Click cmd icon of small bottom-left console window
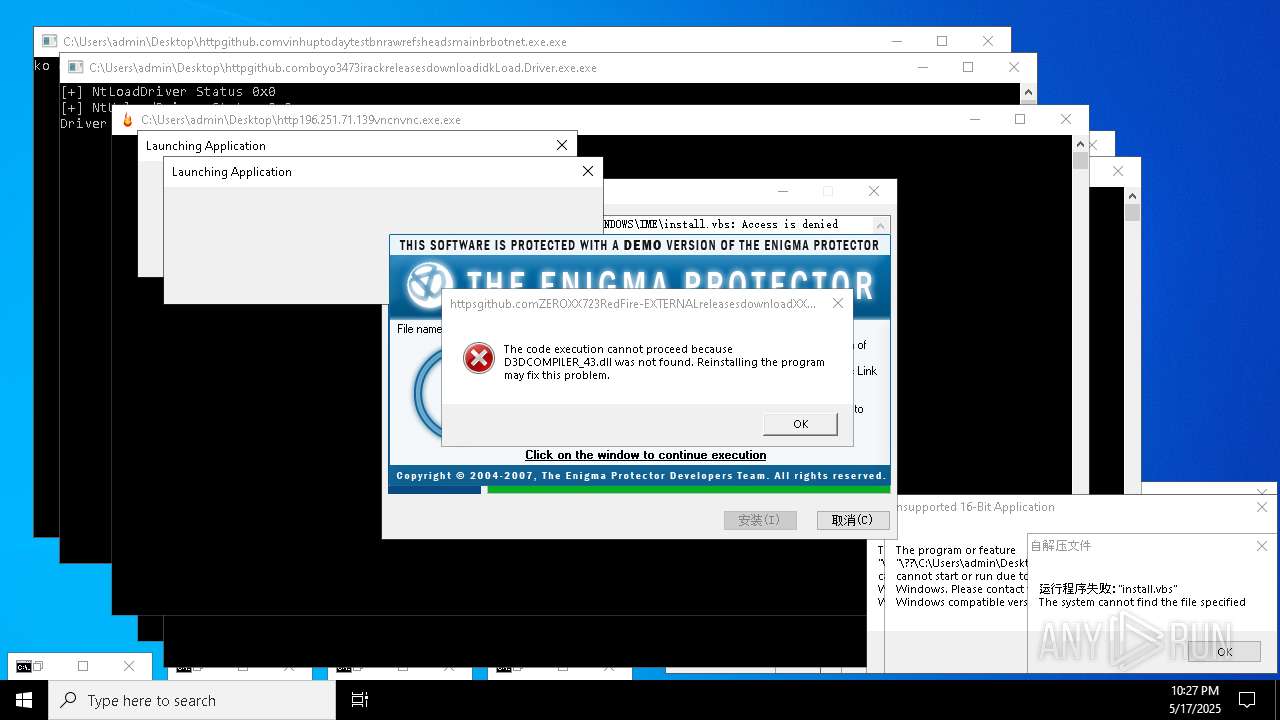This screenshot has height=720, width=1280. point(23,666)
